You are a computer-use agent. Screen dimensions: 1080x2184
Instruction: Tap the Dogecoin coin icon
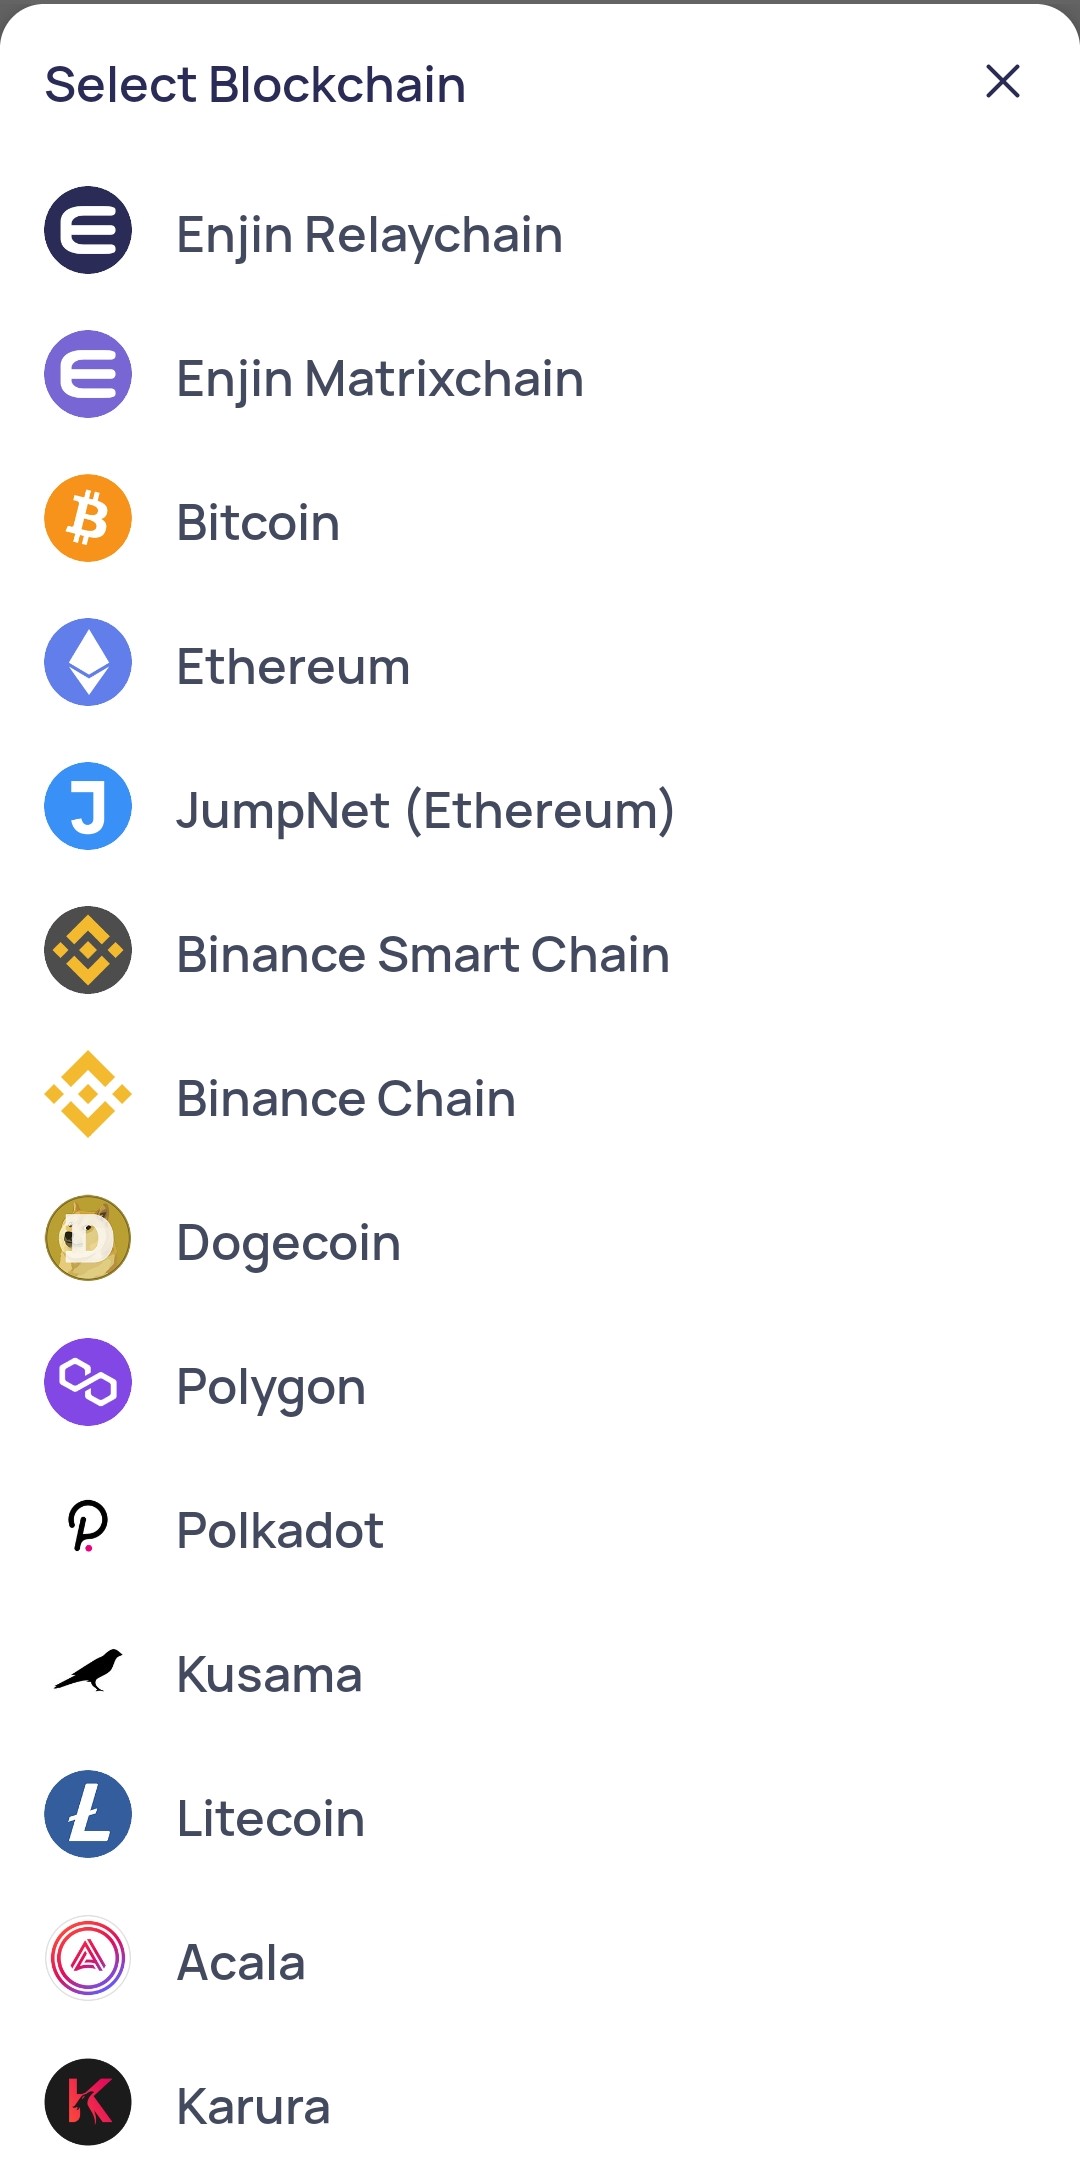point(88,1238)
